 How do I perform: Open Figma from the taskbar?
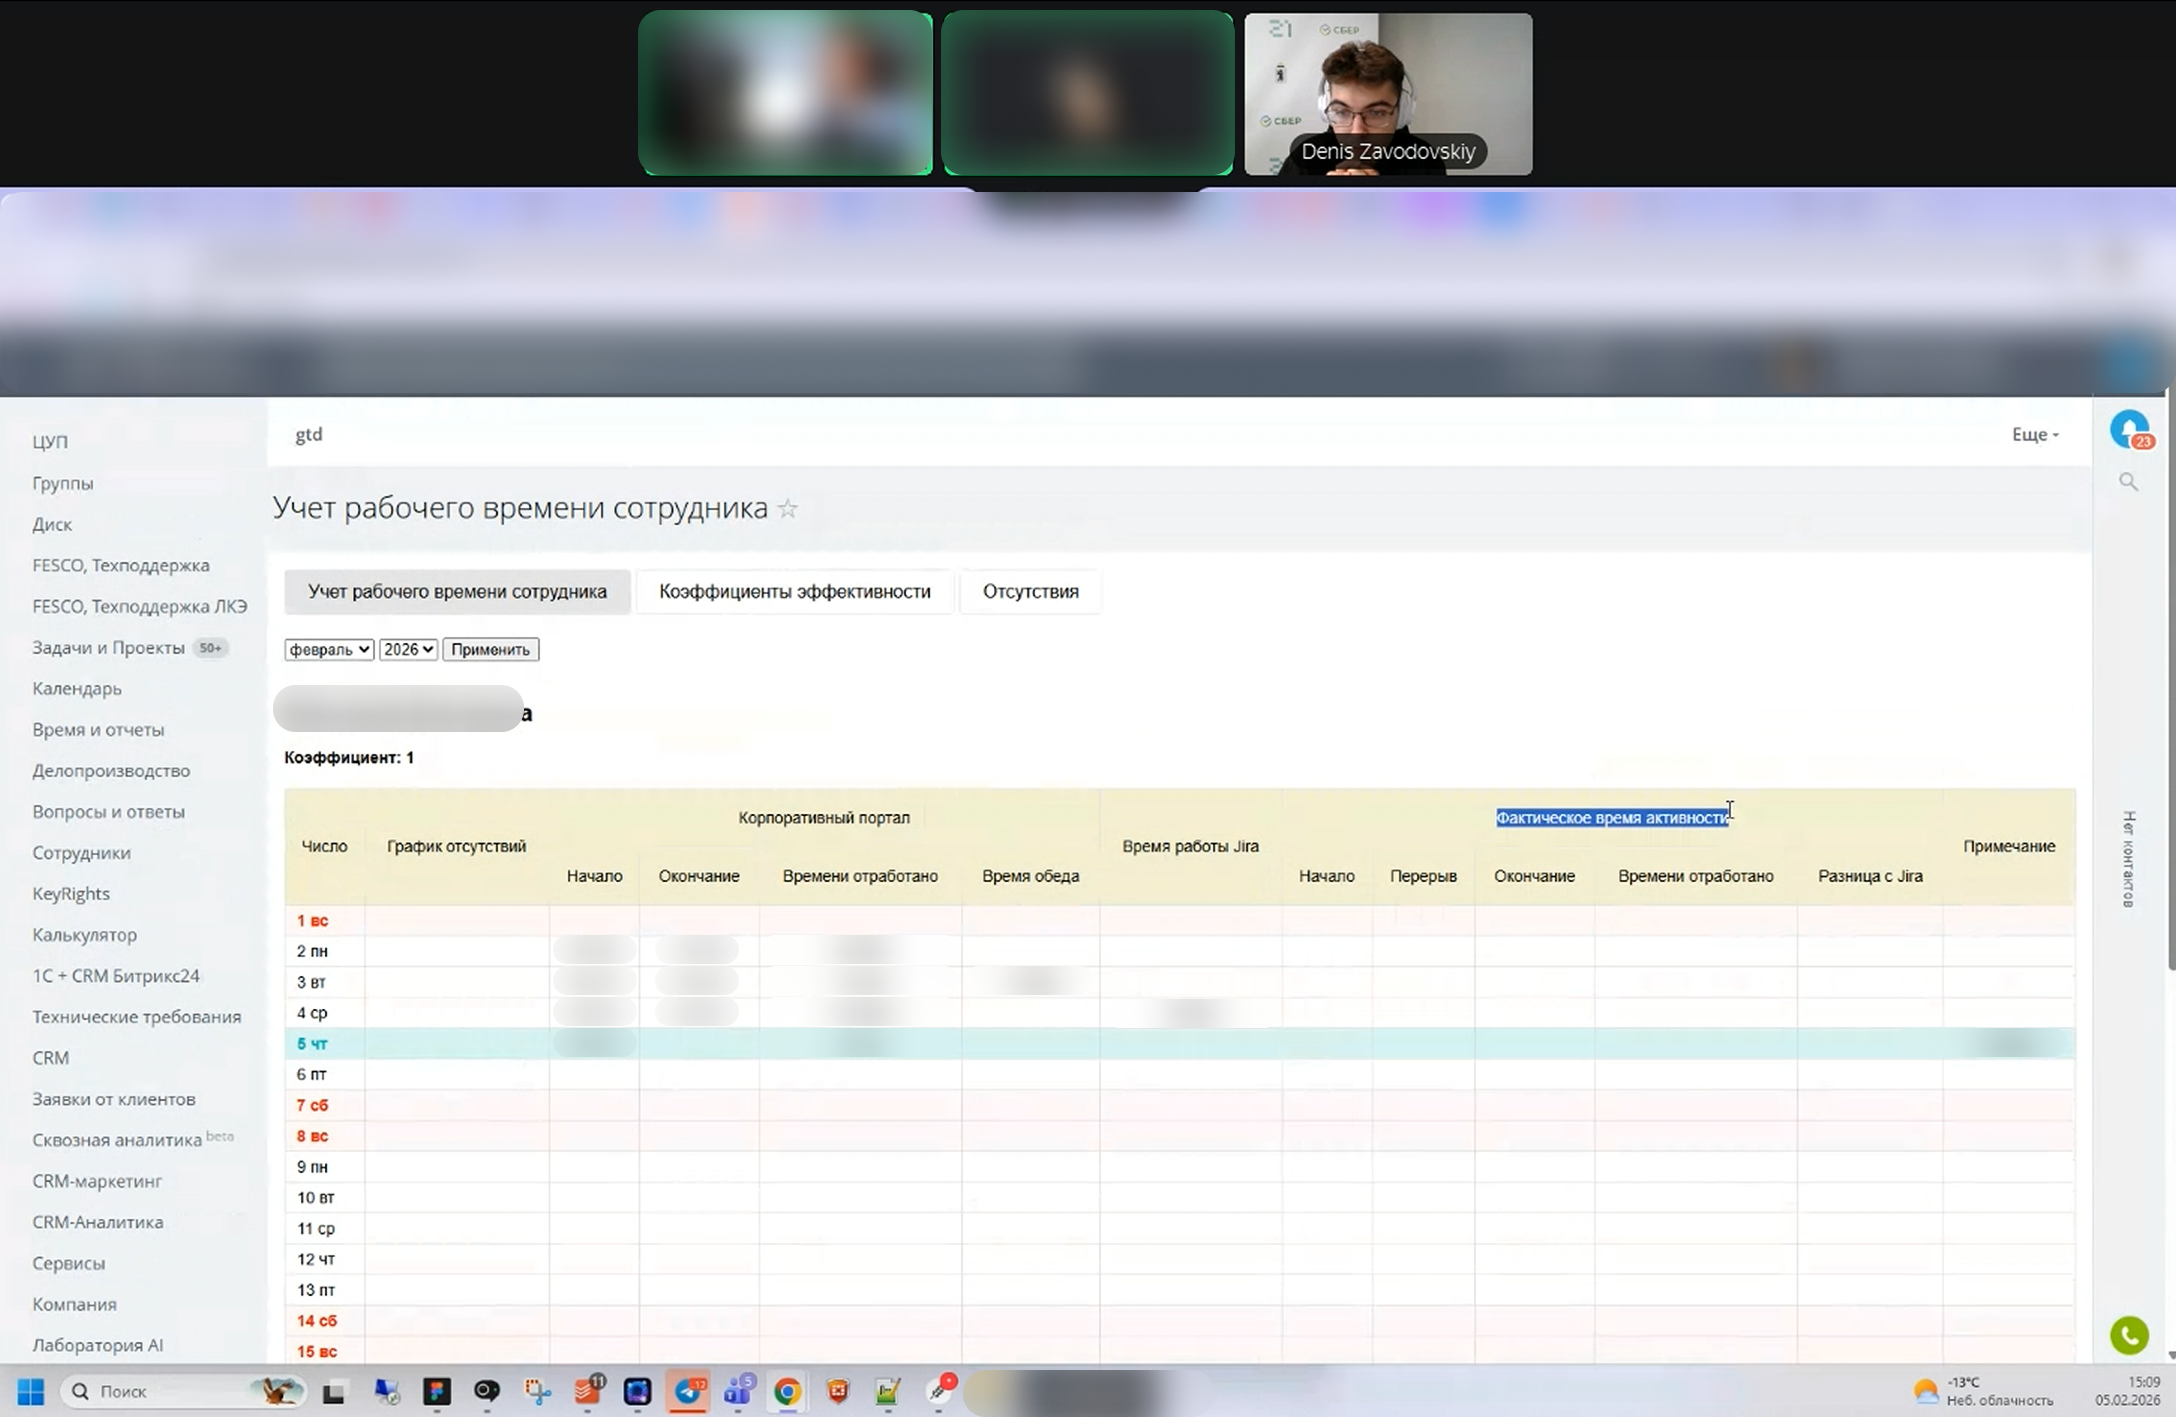point(437,1391)
